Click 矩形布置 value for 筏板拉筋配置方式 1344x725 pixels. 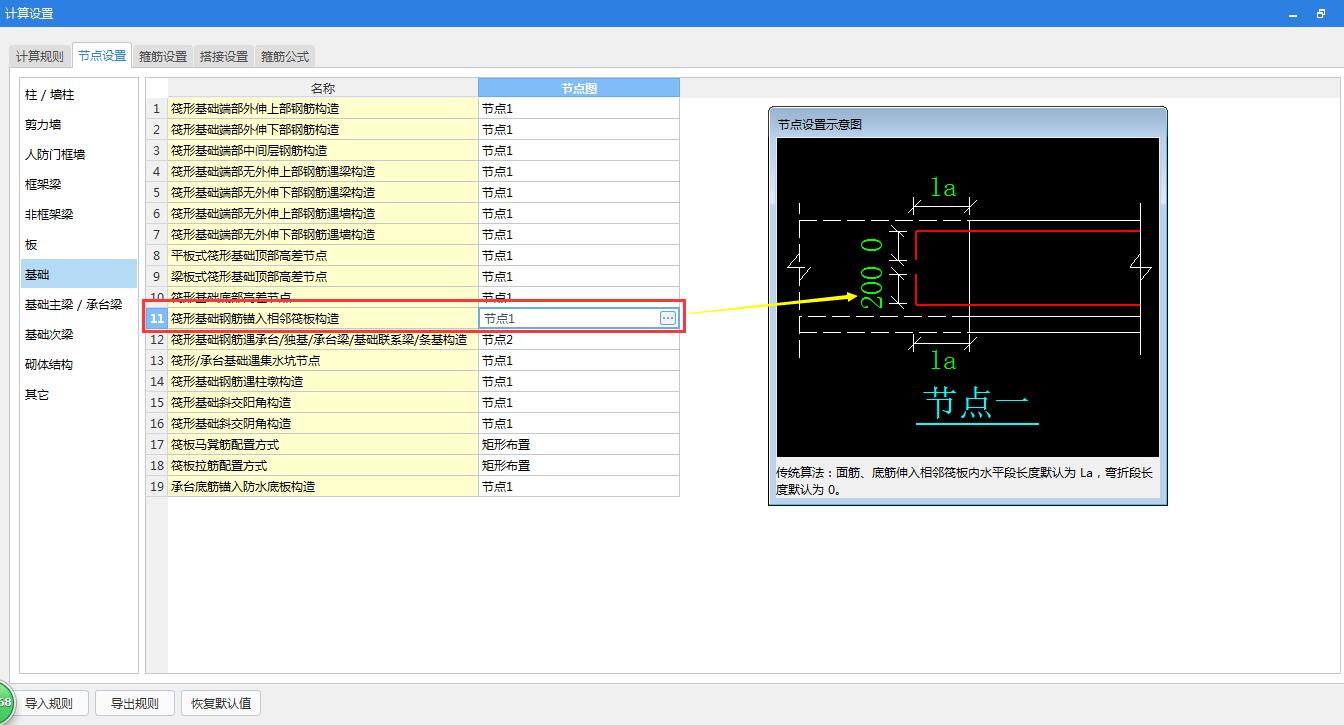(579, 465)
